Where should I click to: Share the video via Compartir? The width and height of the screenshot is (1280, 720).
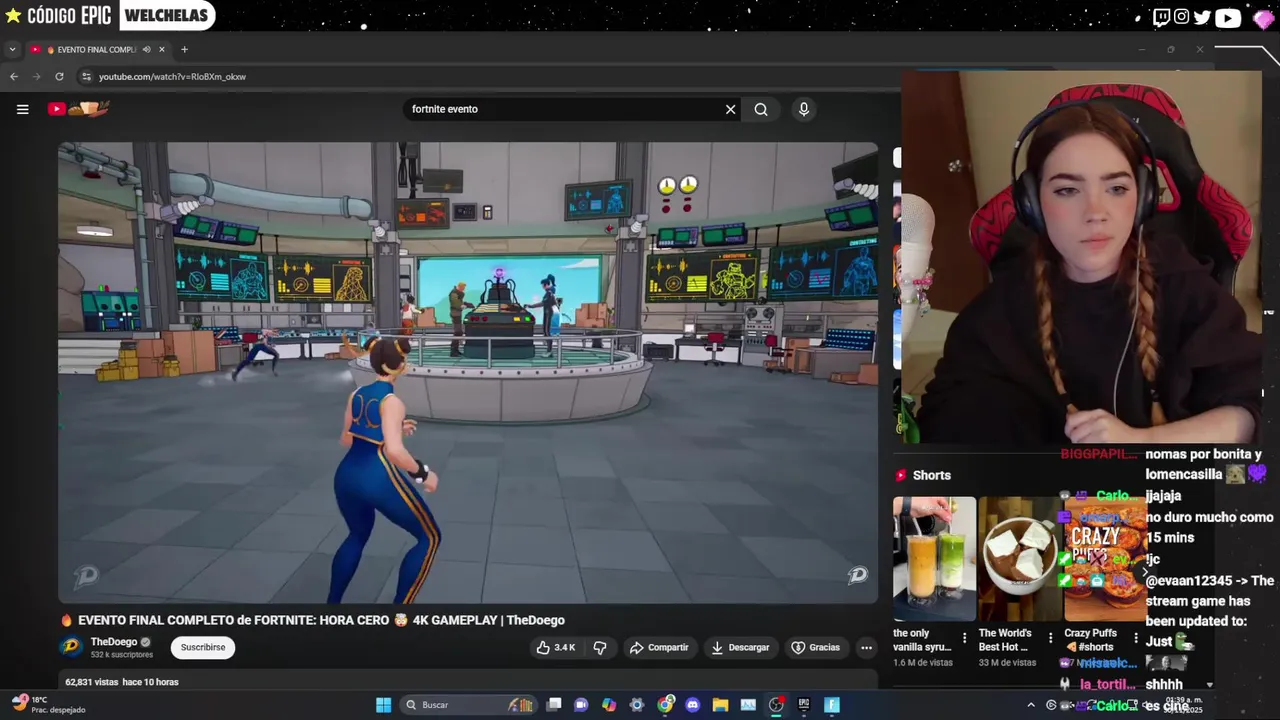point(659,647)
